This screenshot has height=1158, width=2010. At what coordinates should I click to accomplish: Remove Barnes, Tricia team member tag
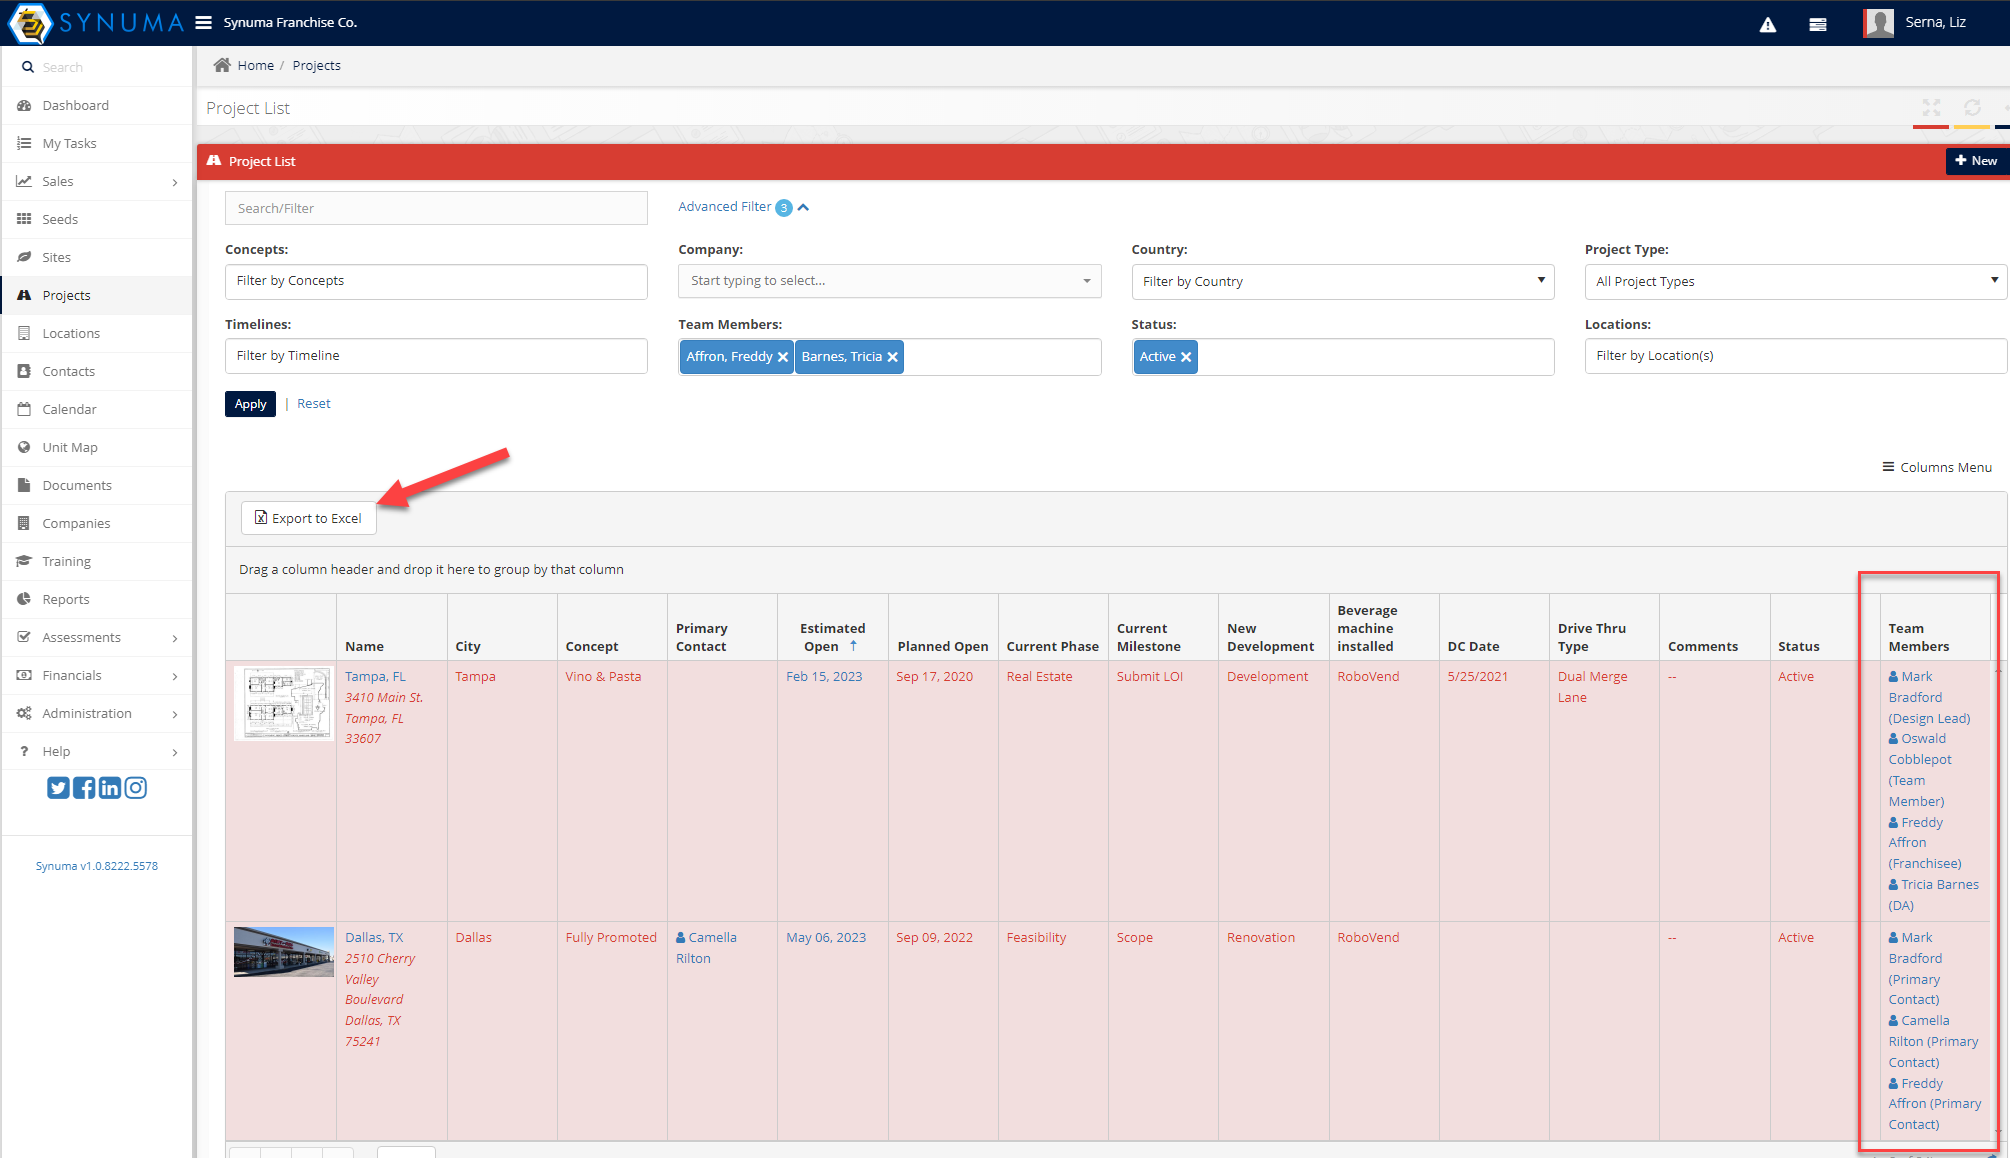point(893,357)
